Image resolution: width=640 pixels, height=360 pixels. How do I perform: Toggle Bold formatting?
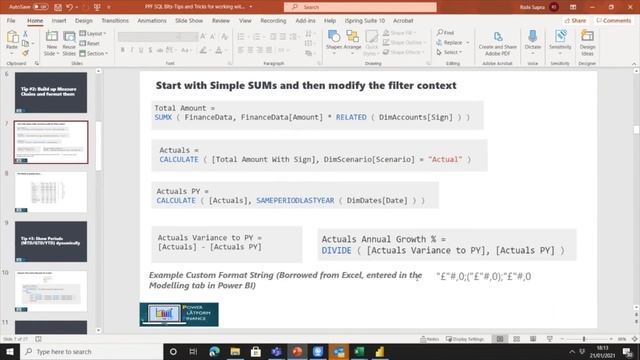(122, 50)
